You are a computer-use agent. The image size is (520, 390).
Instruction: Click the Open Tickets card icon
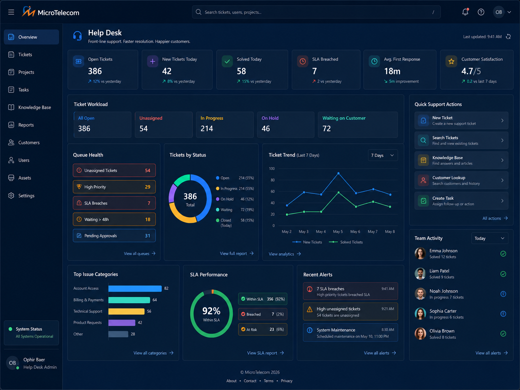[x=78, y=61]
